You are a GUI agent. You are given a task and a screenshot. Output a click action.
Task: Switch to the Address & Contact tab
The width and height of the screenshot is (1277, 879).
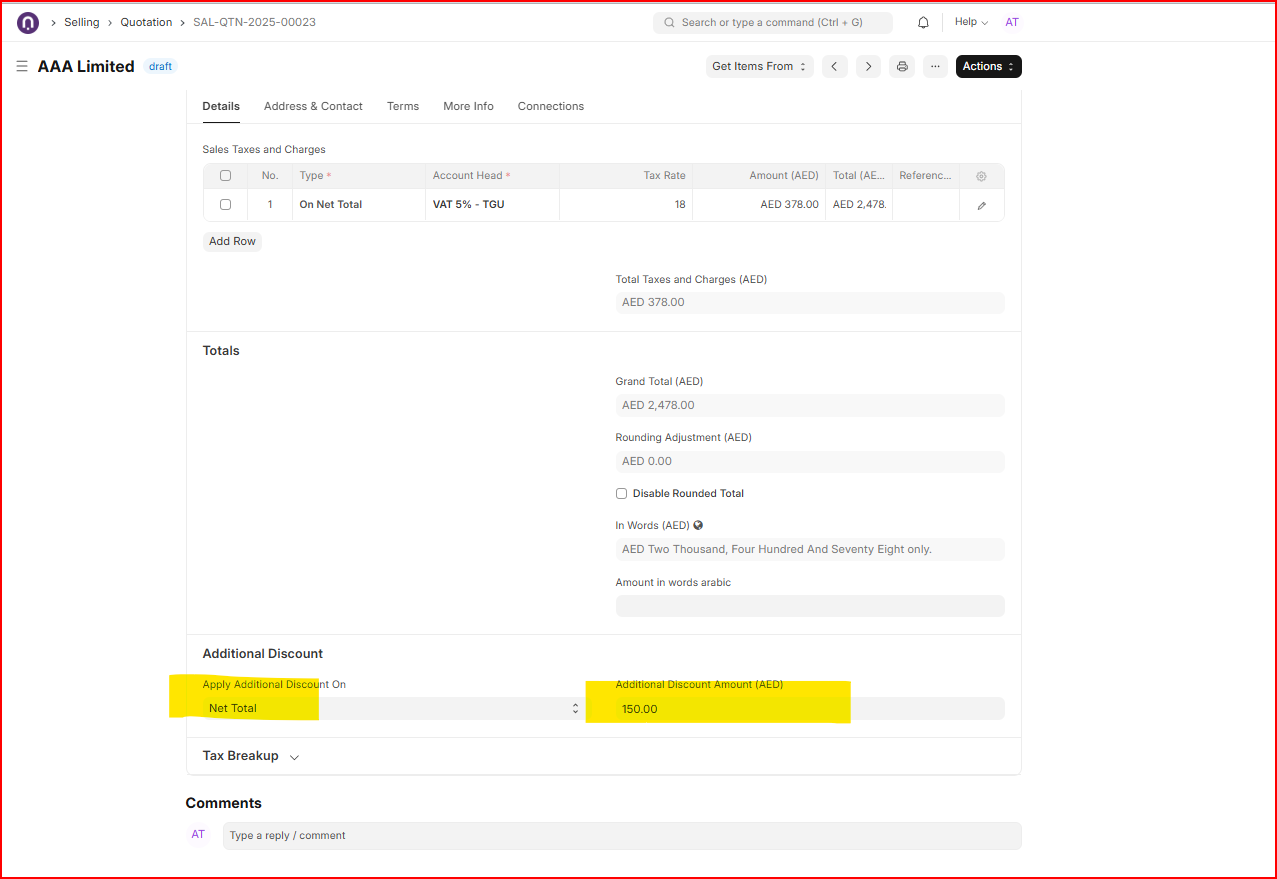313,106
